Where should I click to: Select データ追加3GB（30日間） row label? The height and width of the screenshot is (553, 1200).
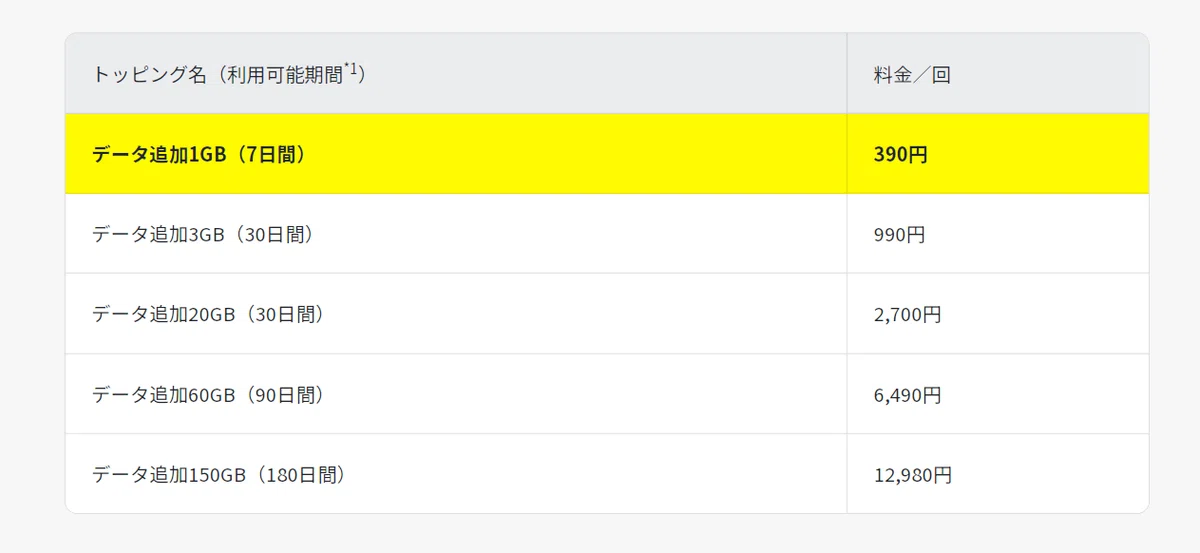(203, 235)
